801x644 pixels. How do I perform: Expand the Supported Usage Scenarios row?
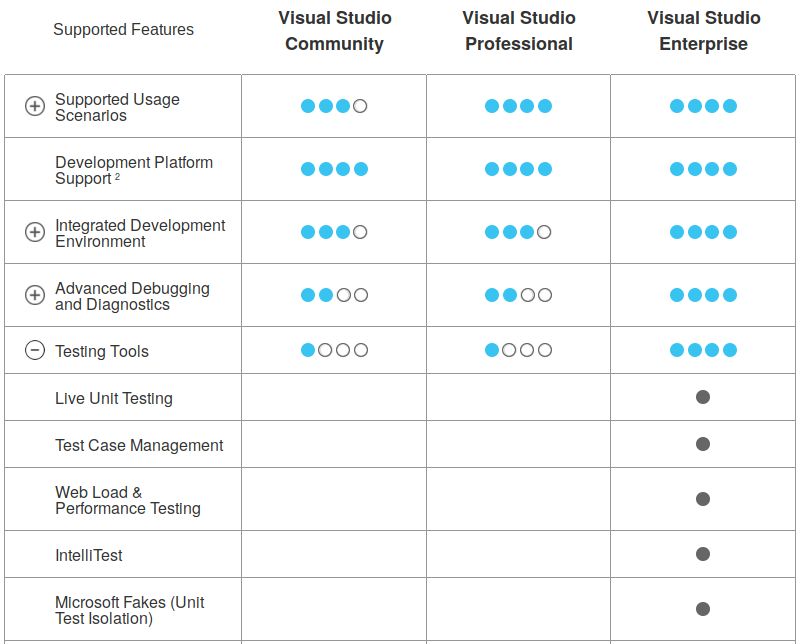(x=35, y=106)
